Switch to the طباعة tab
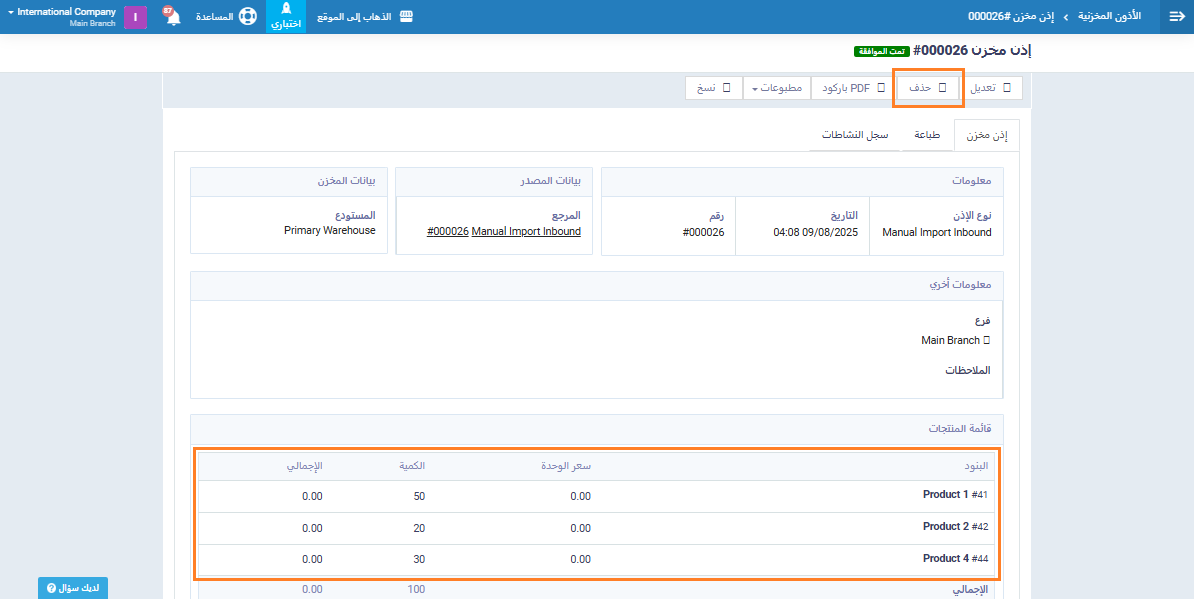1194x599 pixels. tap(927, 135)
